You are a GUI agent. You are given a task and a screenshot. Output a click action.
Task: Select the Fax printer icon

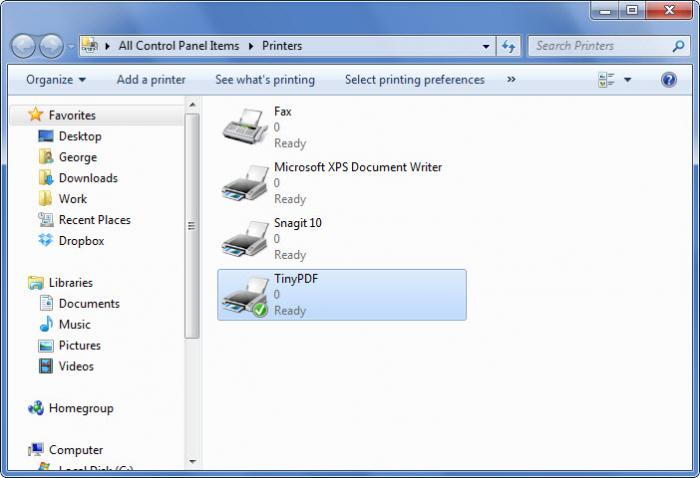pos(245,126)
